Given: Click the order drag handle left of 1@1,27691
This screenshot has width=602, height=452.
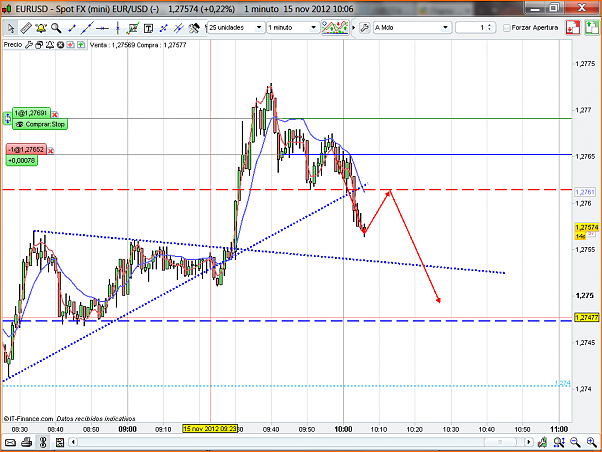Looking at the screenshot, I should coord(7,118).
